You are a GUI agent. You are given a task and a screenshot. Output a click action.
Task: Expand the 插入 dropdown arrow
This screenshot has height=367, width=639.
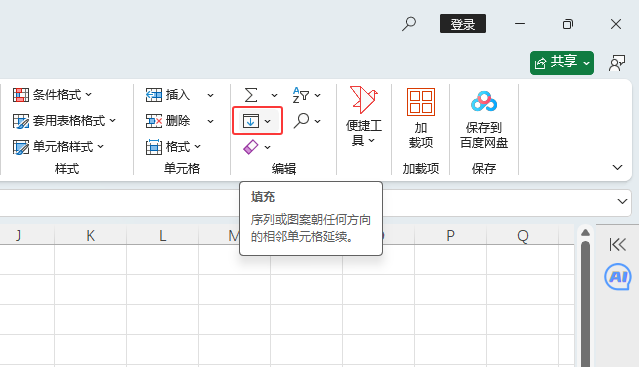point(210,95)
